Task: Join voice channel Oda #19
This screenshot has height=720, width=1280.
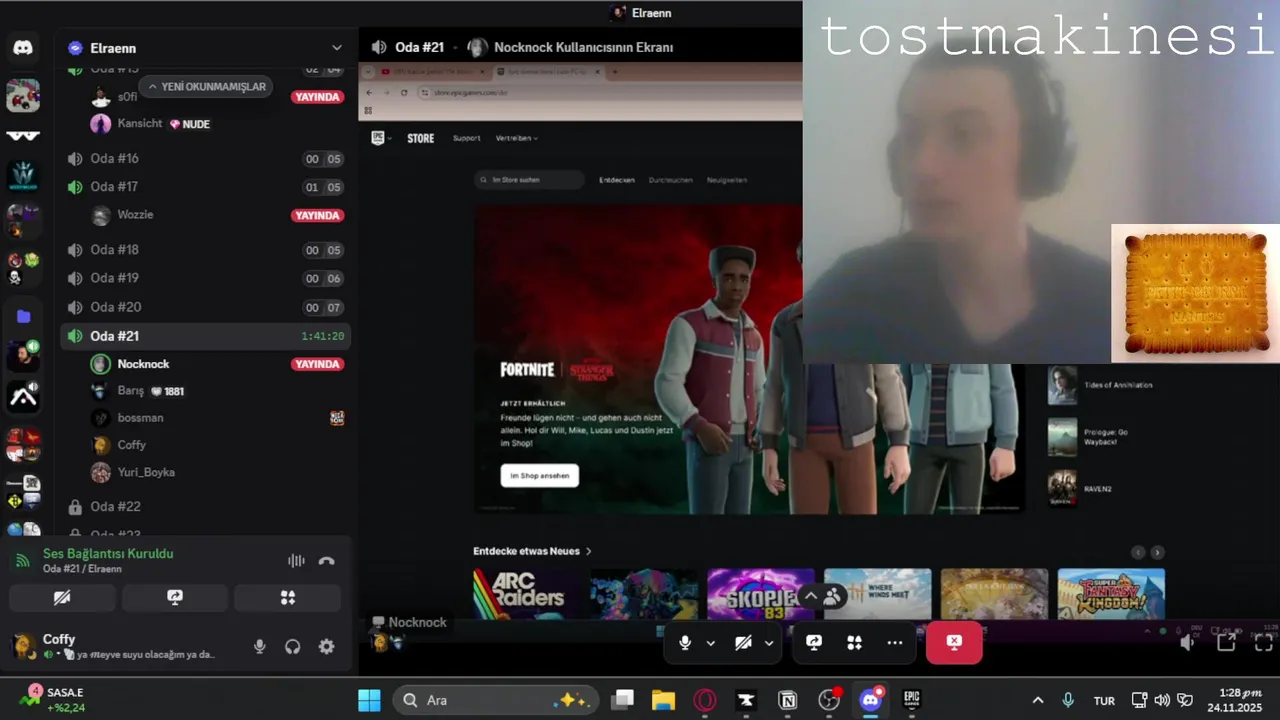Action: [x=205, y=278]
